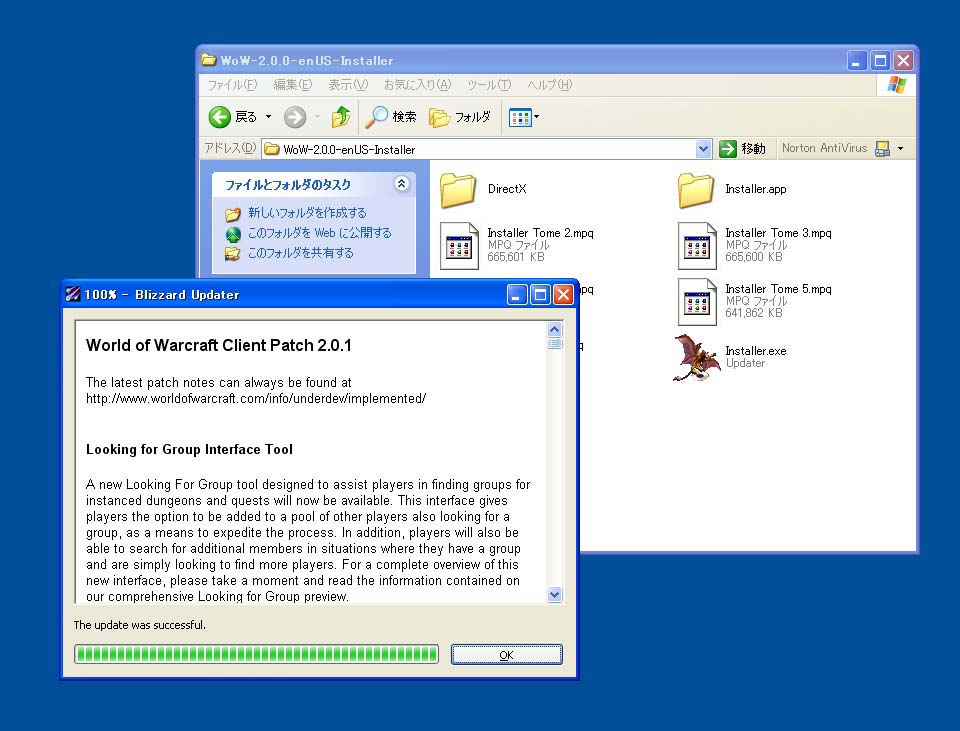Close the Blizzard Updater window
The height and width of the screenshot is (731, 960).
(x=563, y=295)
